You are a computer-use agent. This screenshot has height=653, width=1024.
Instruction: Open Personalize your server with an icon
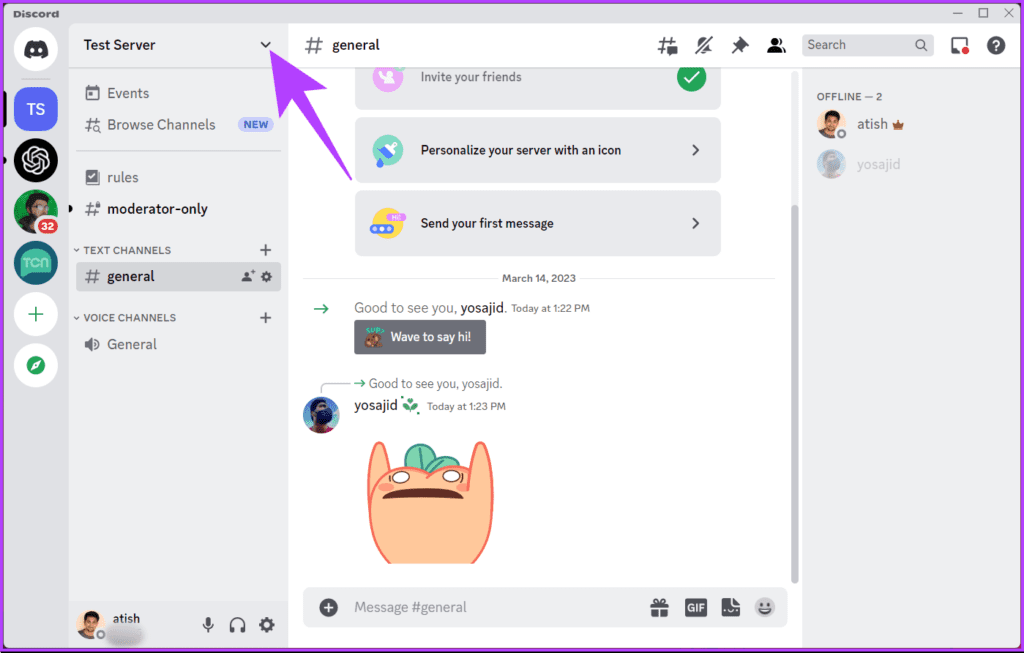click(x=537, y=150)
